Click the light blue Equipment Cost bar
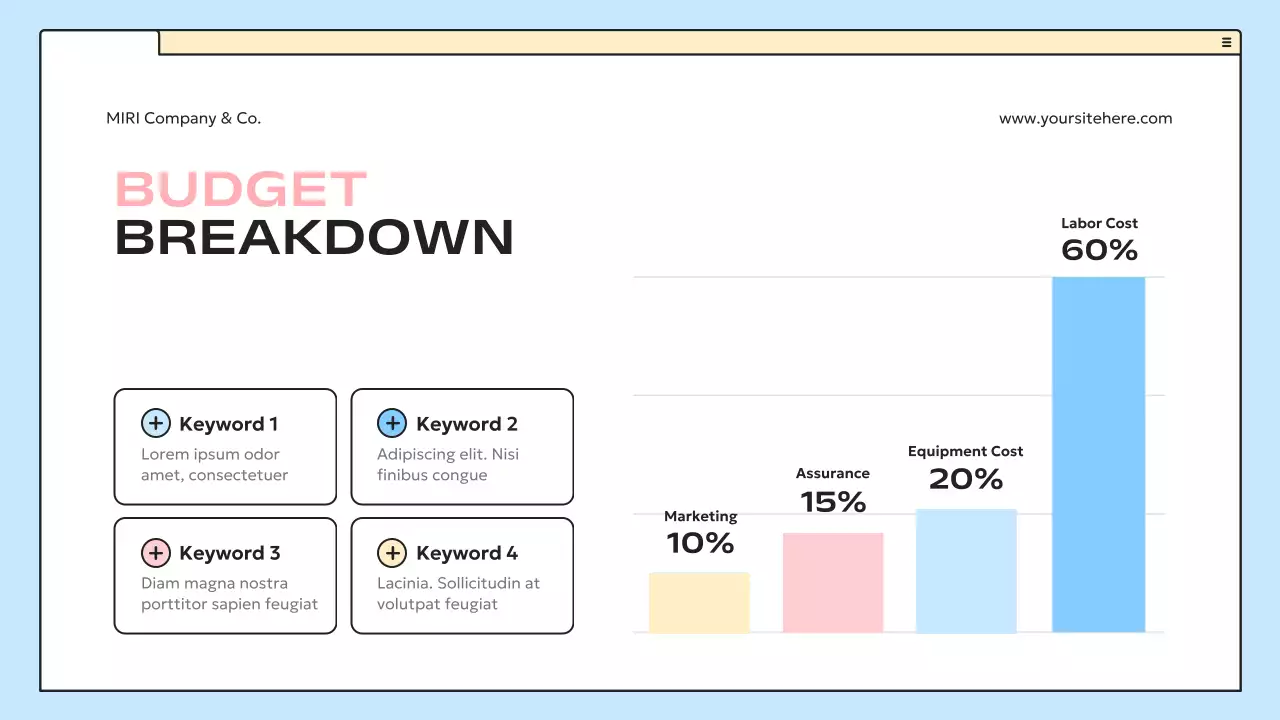The height and width of the screenshot is (720, 1280). 966,570
